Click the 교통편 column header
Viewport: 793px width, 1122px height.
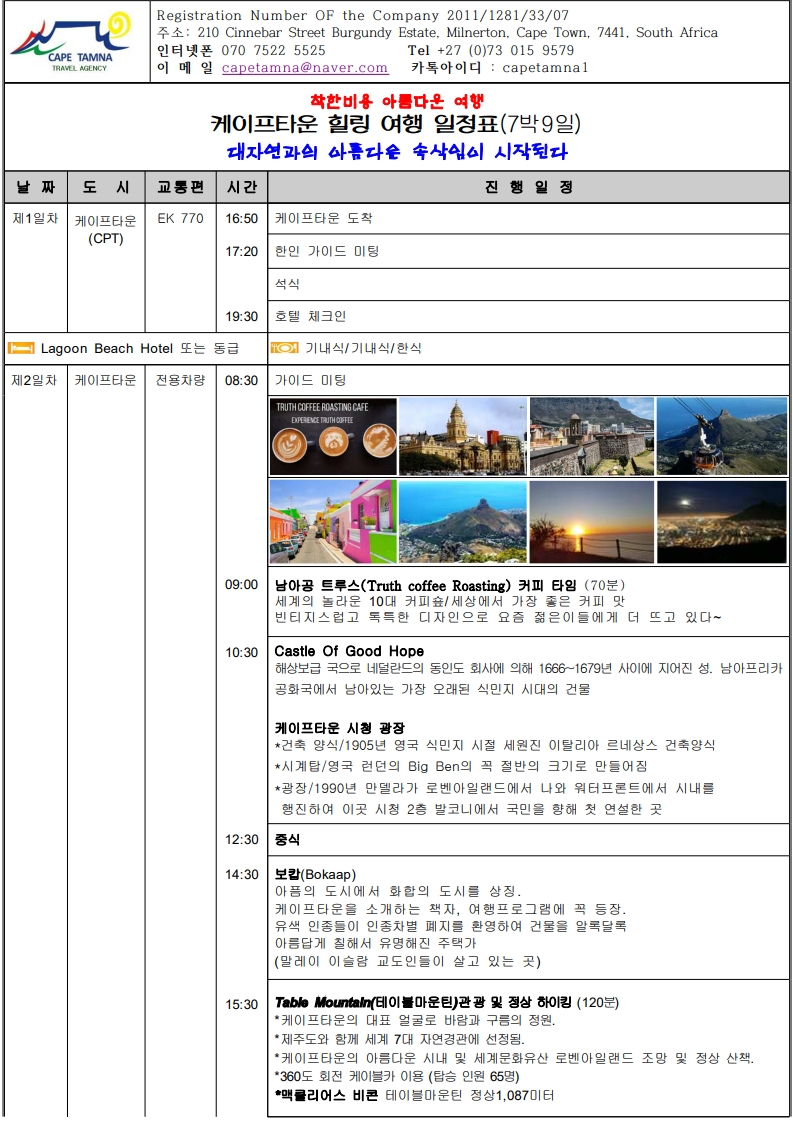(x=181, y=187)
